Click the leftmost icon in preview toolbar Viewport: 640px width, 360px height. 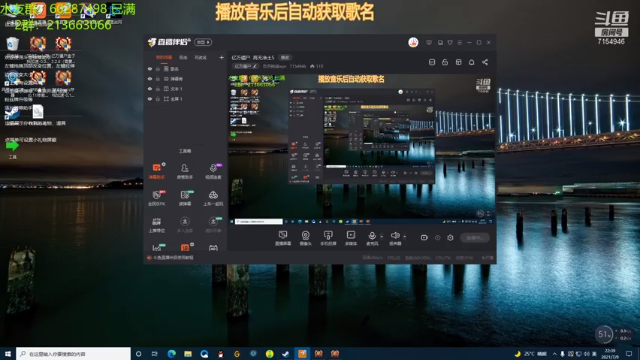point(432,62)
